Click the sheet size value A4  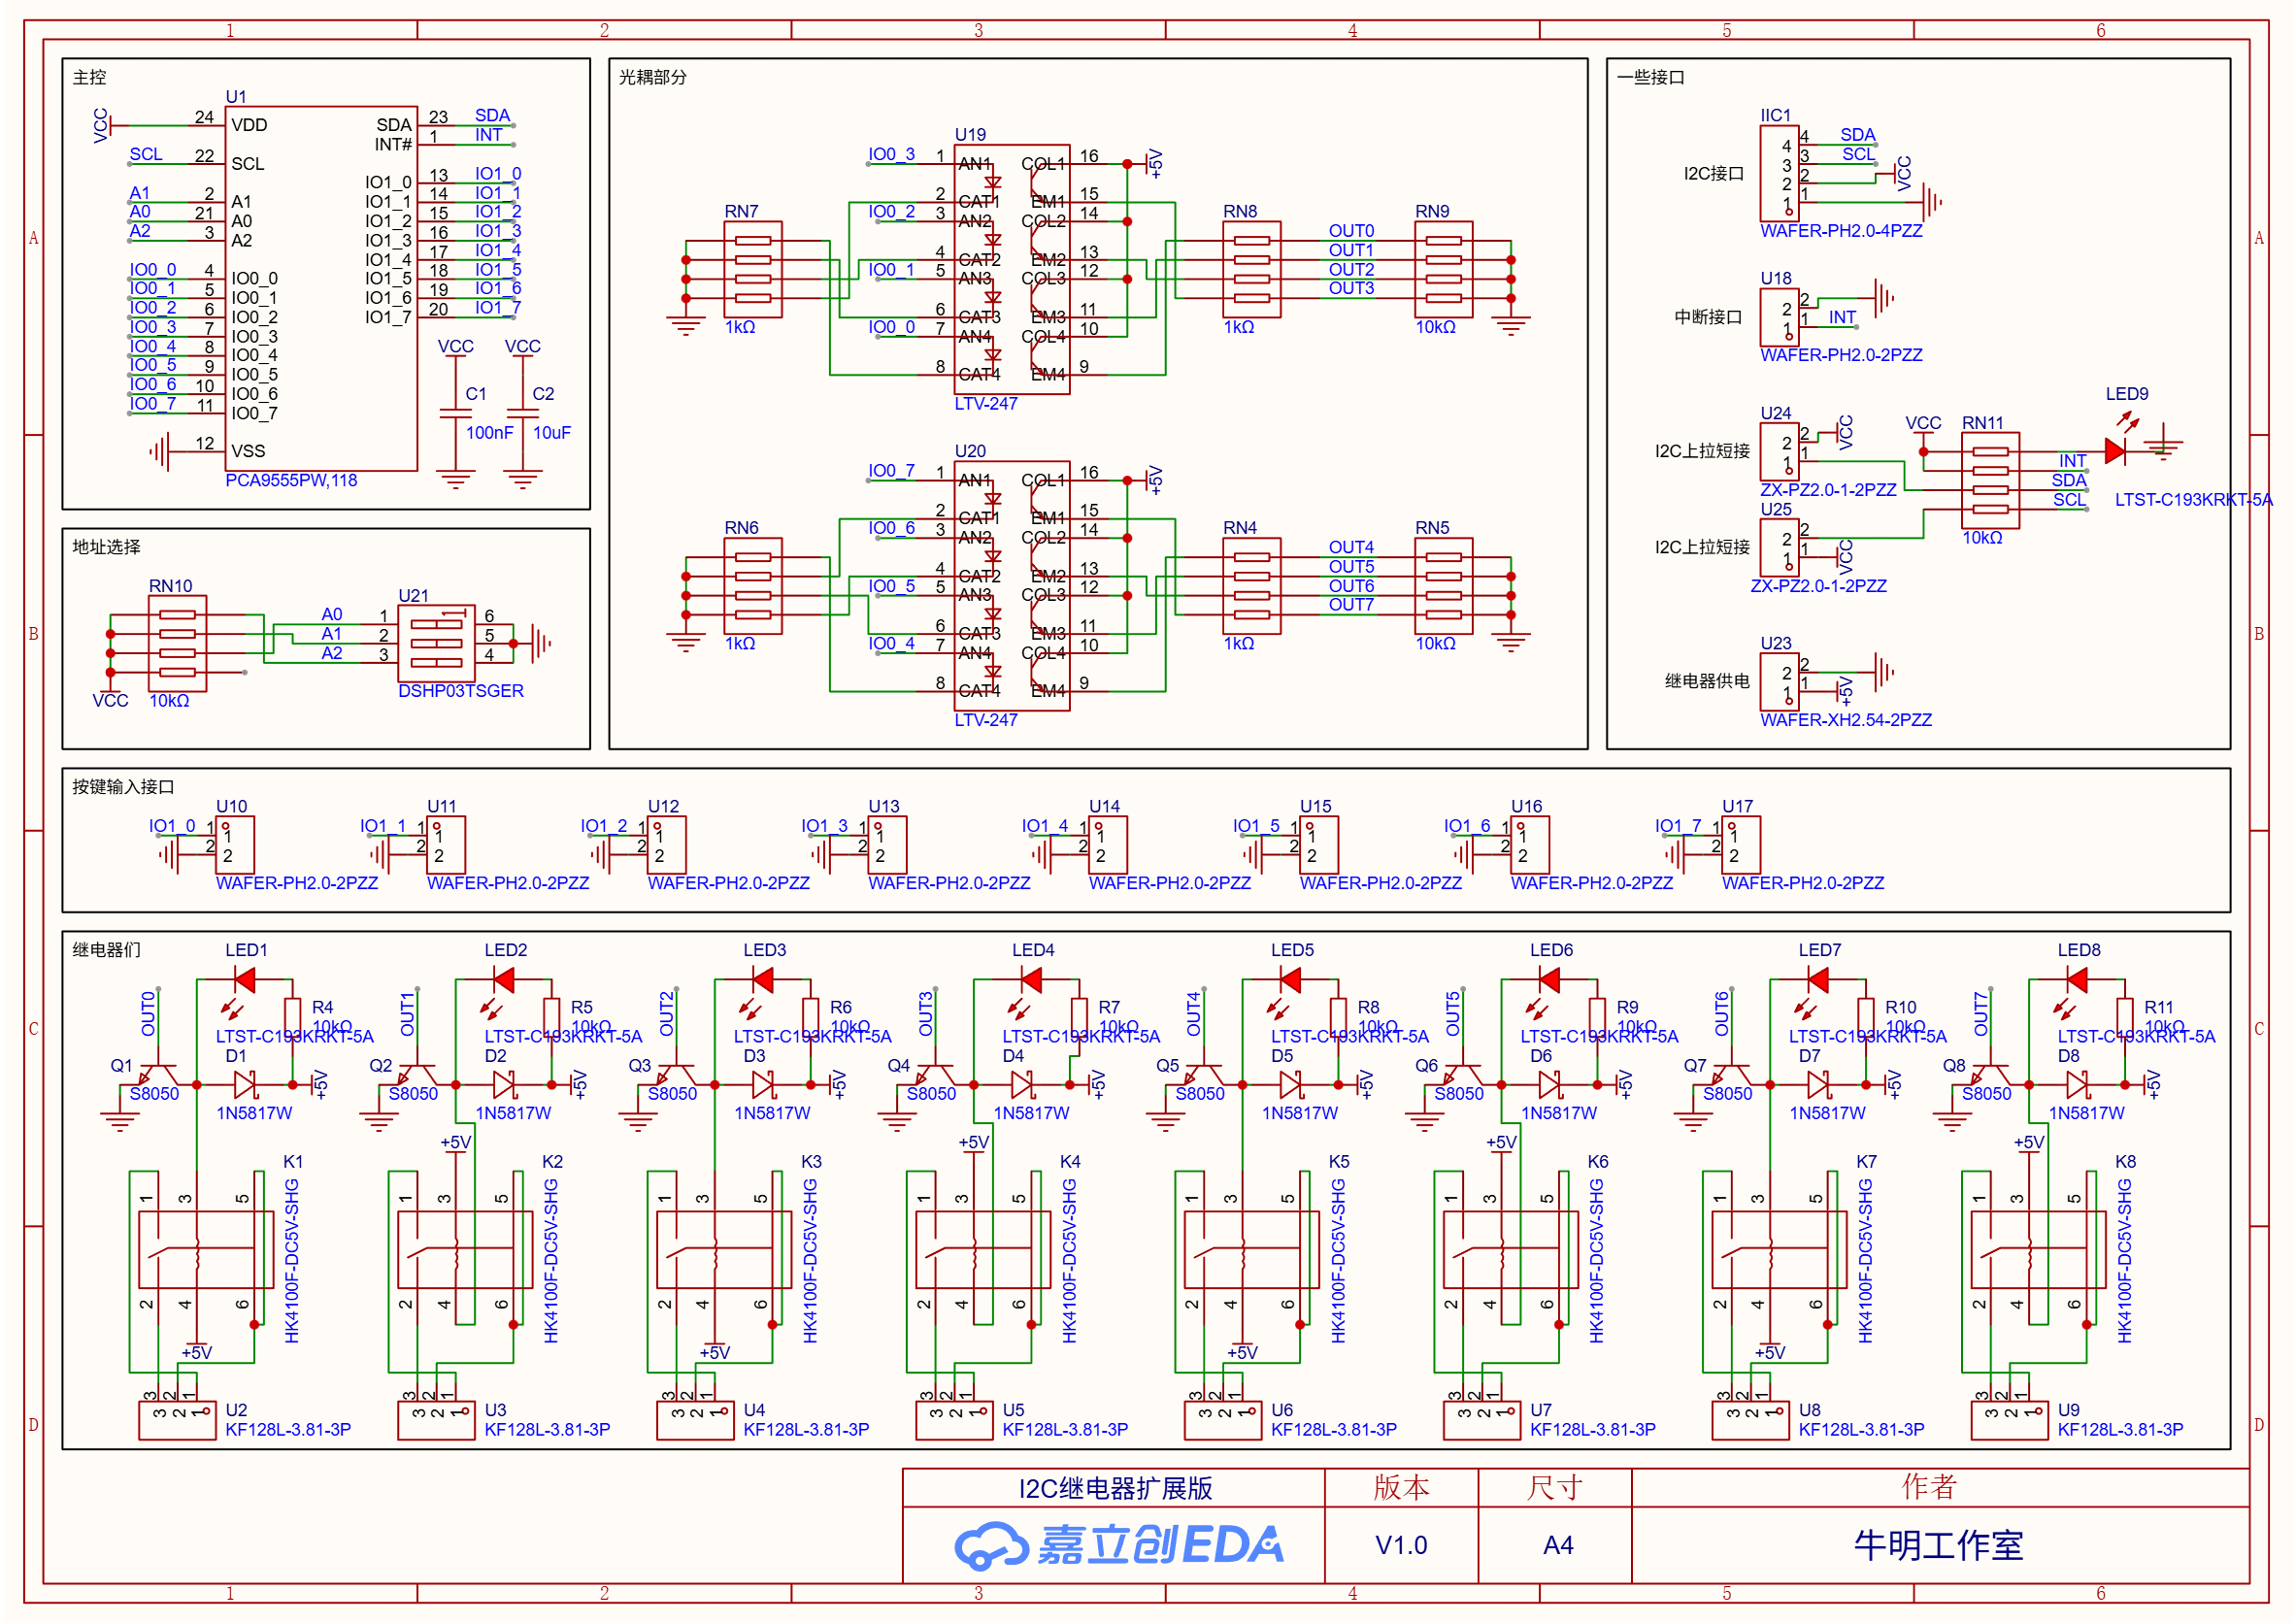1558,1545
